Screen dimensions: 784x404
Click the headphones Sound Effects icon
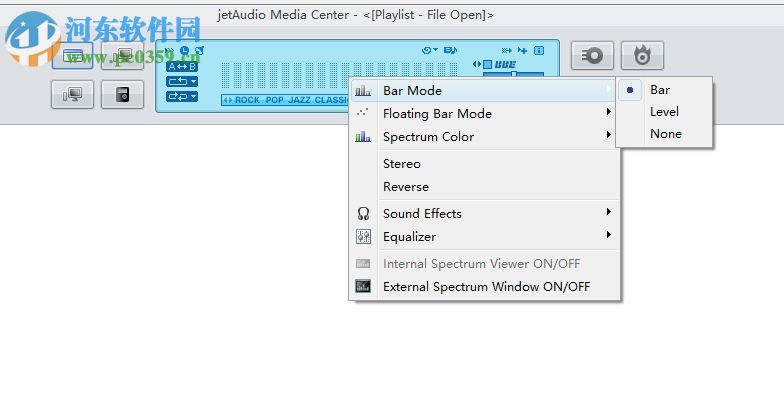coord(363,214)
